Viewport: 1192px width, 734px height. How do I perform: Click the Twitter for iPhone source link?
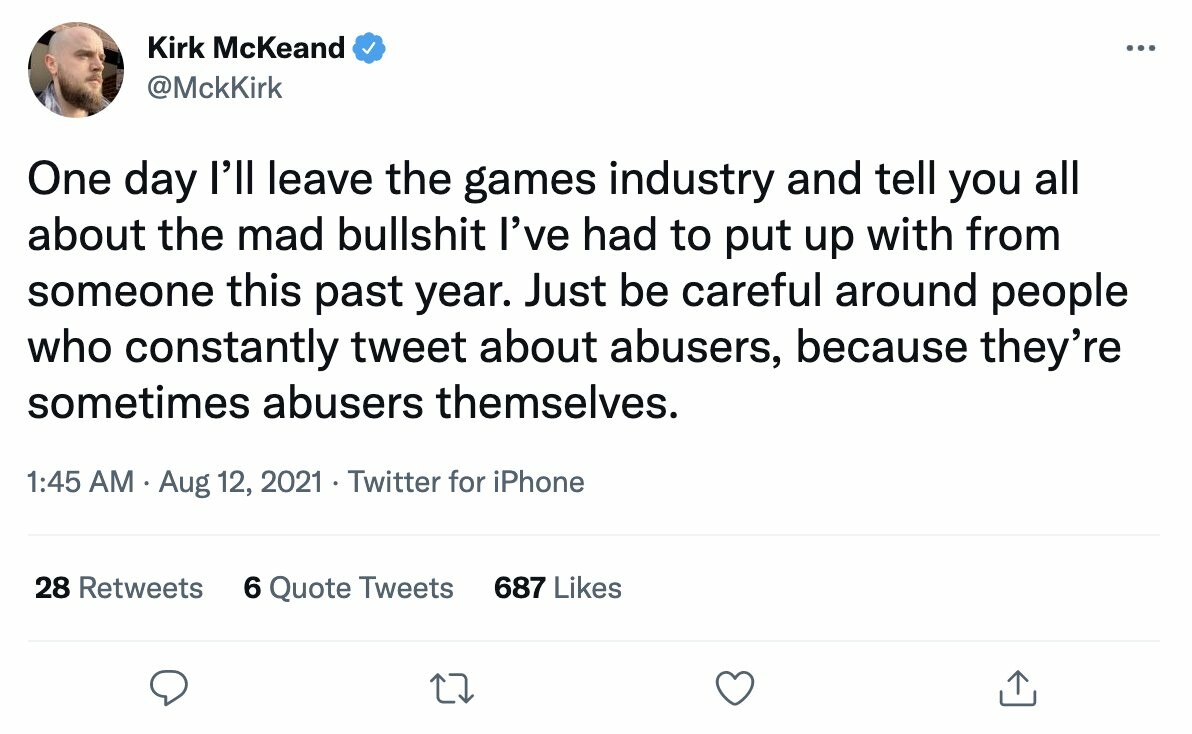pyautogui.click(x=466, y=482)
